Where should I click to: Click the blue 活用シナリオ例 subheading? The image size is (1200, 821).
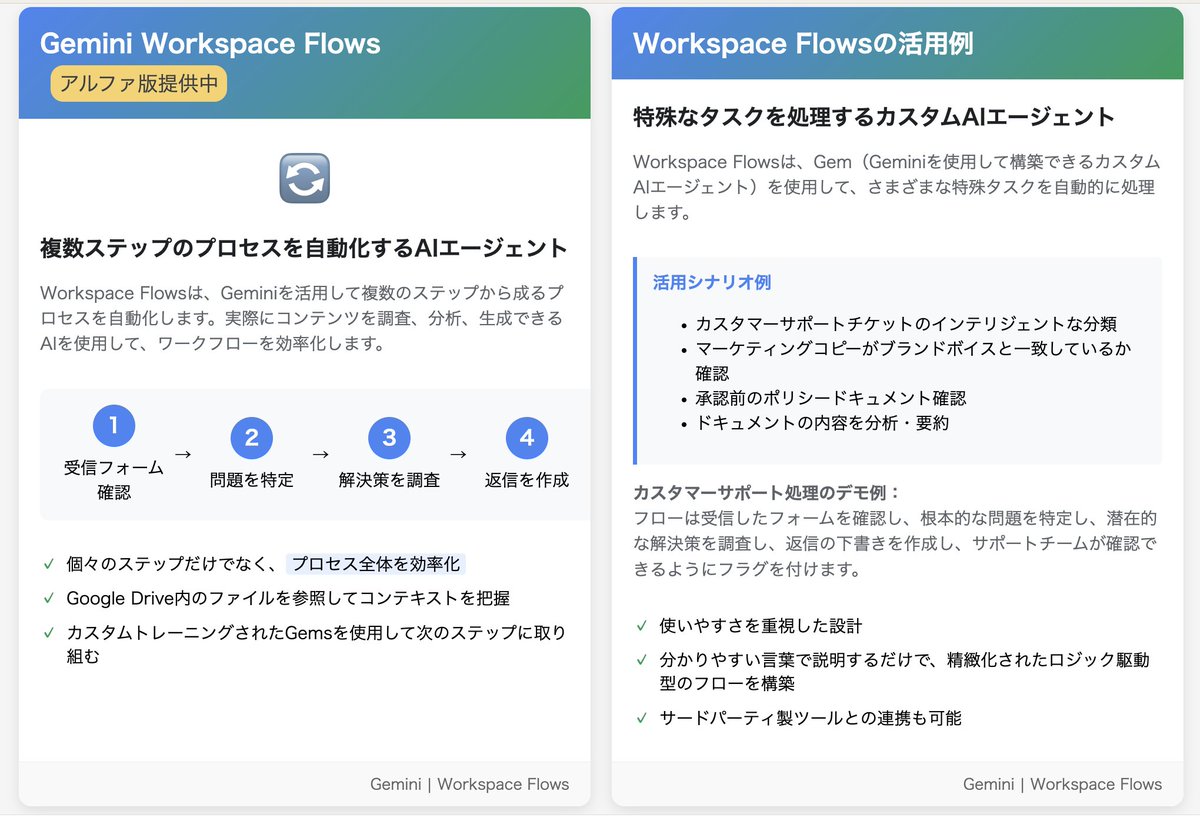[712, 283]
